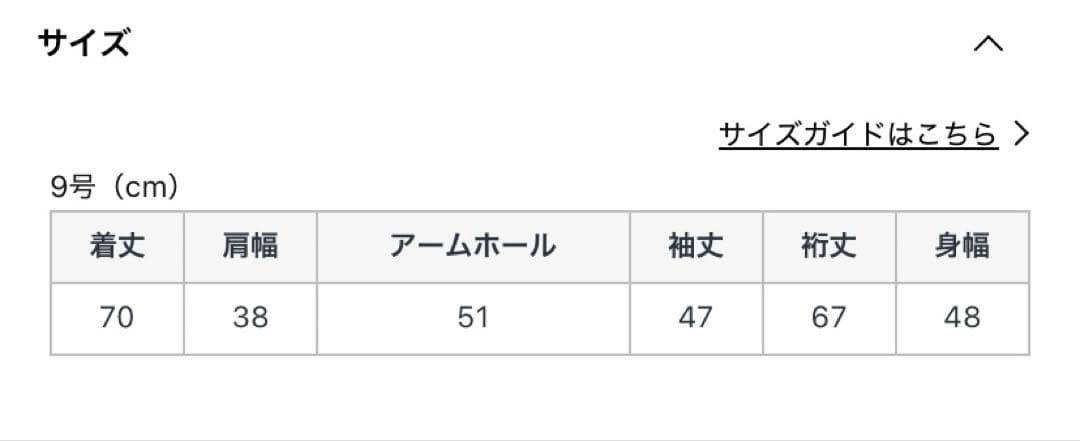Click the right arrow beside the size guide link
1080x441 pixels.
click(1020, 134)
